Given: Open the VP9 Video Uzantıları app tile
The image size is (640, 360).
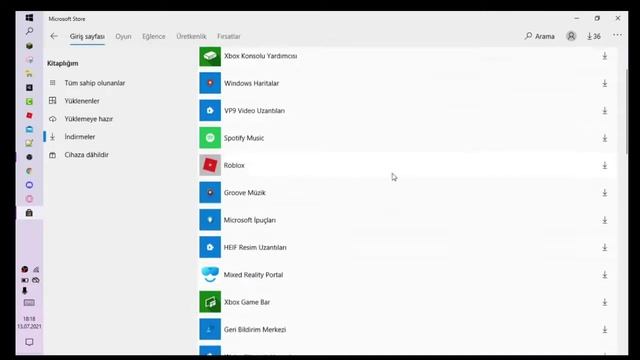Looking at the screenshot, I should click(210, 111).
